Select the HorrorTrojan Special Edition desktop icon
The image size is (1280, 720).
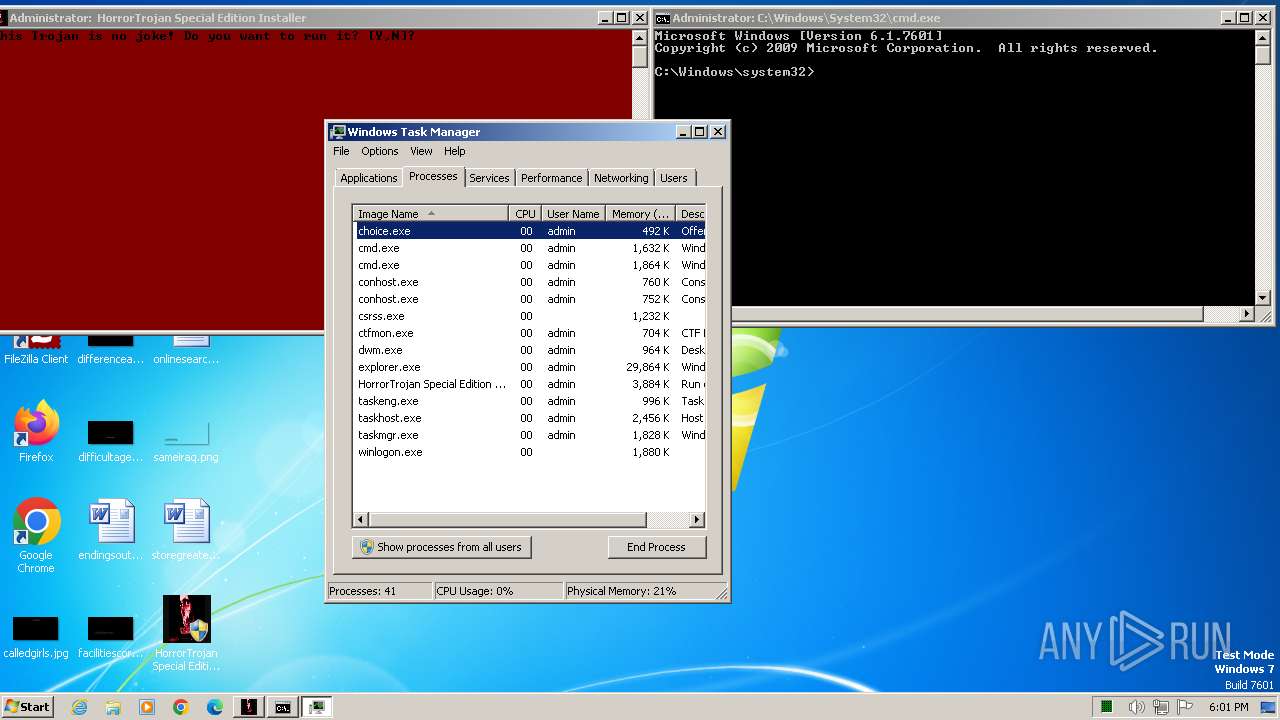coord(187,633)
